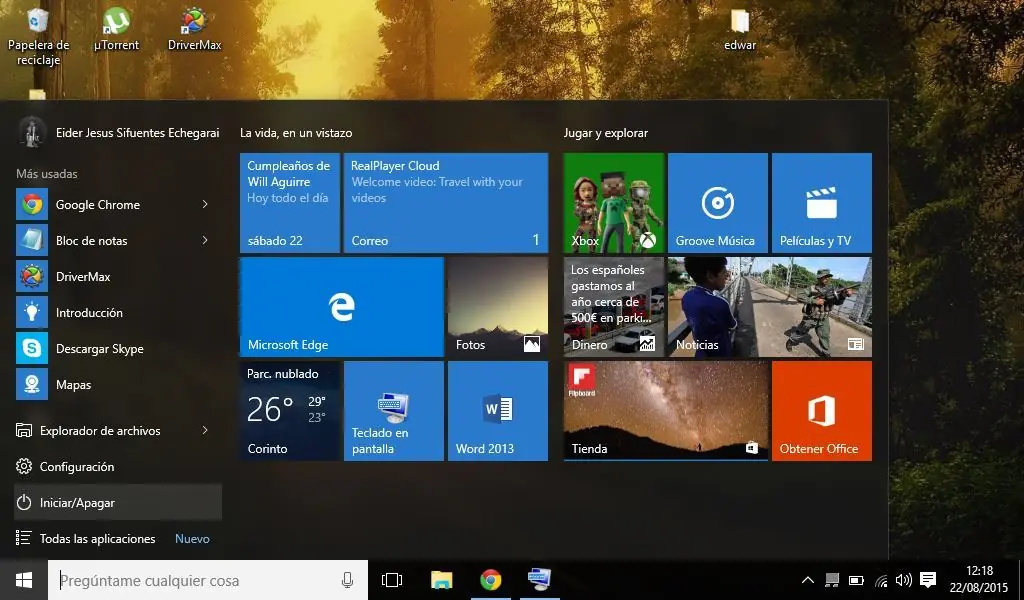
Task: Launch Teclado en pantalla tile
Action: click(394, 411)
